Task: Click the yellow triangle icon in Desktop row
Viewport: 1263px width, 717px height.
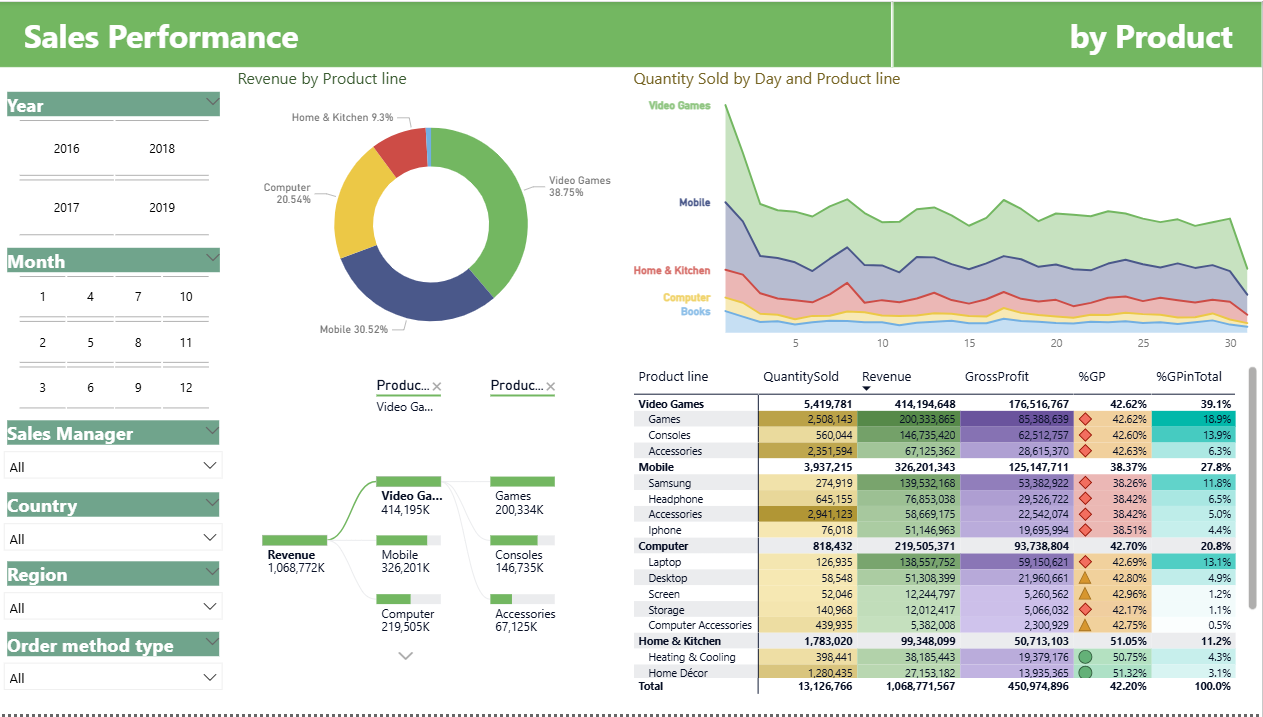Action: click(x=1085, y=578)
